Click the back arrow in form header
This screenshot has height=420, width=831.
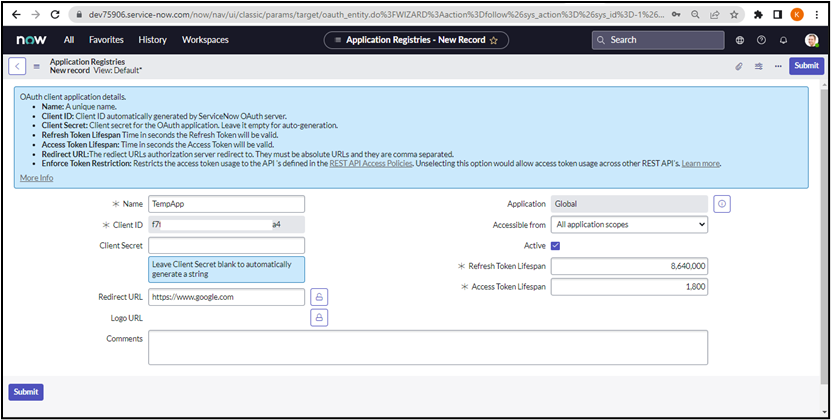[x=17, y=66]
